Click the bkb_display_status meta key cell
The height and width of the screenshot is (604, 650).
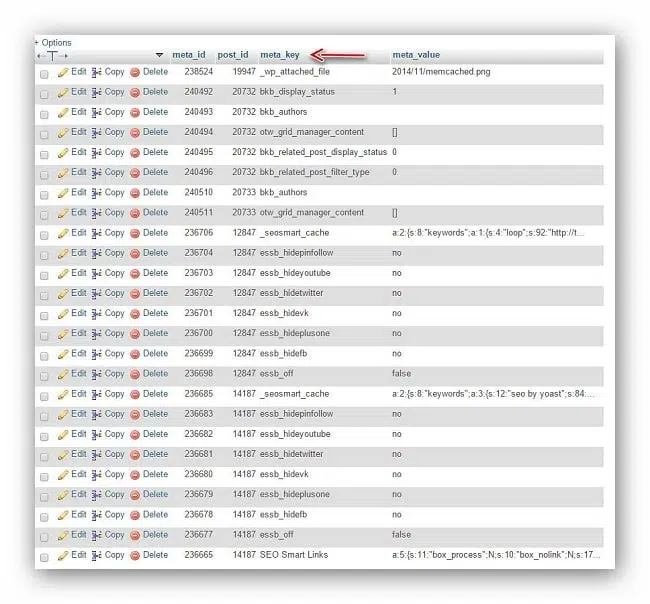(297, 92)
